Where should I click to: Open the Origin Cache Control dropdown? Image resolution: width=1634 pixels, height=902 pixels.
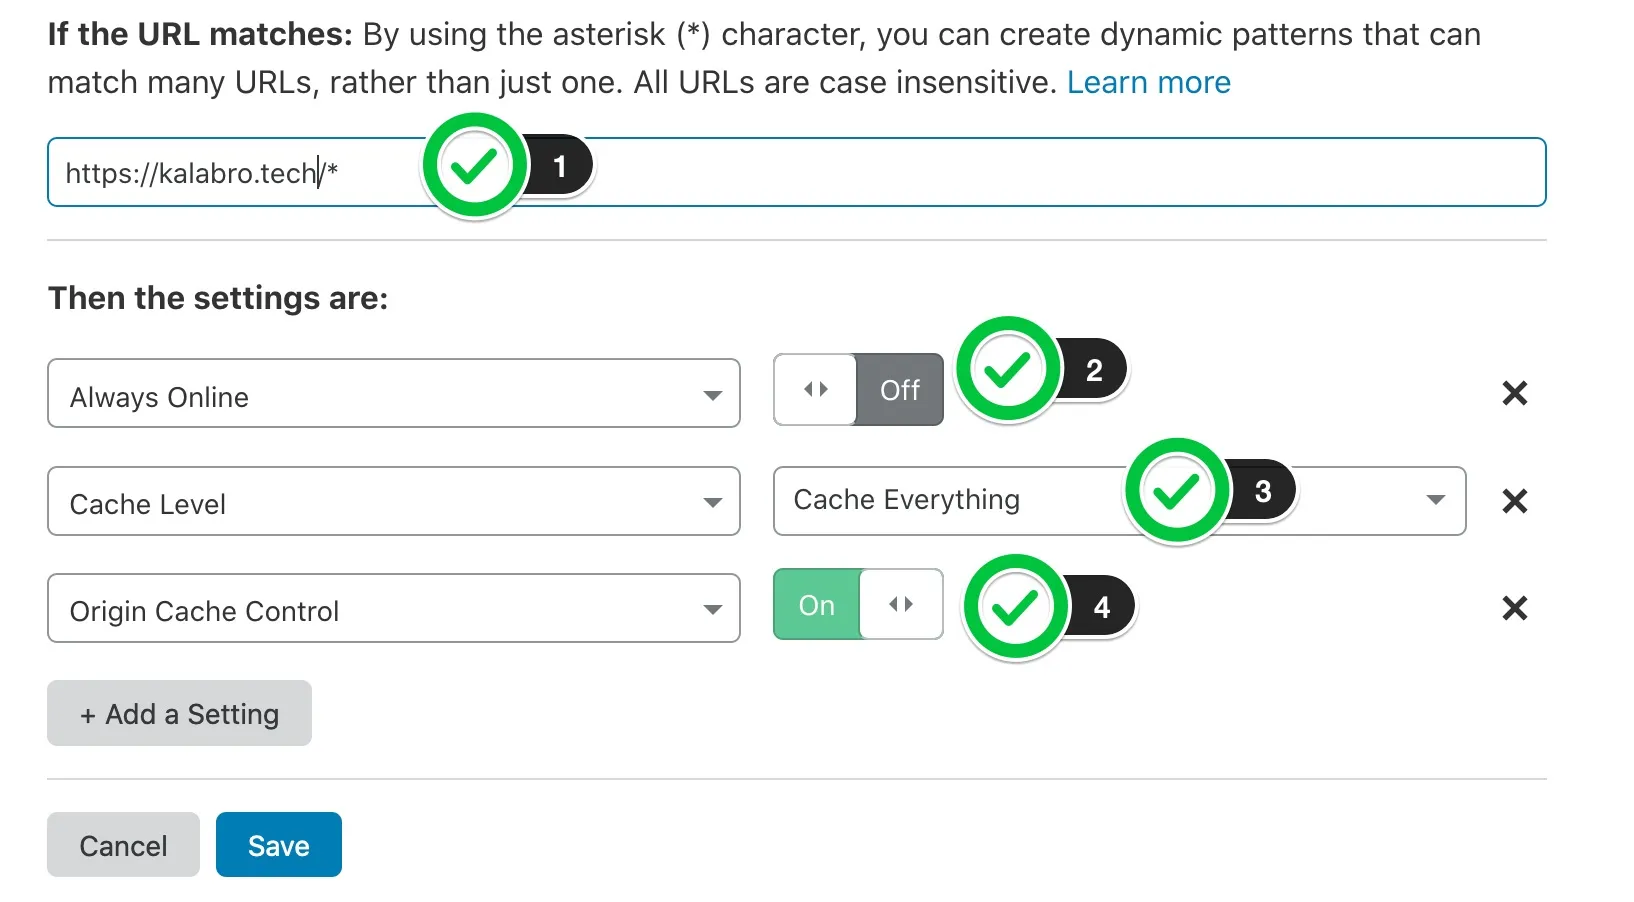click(394, 608)
